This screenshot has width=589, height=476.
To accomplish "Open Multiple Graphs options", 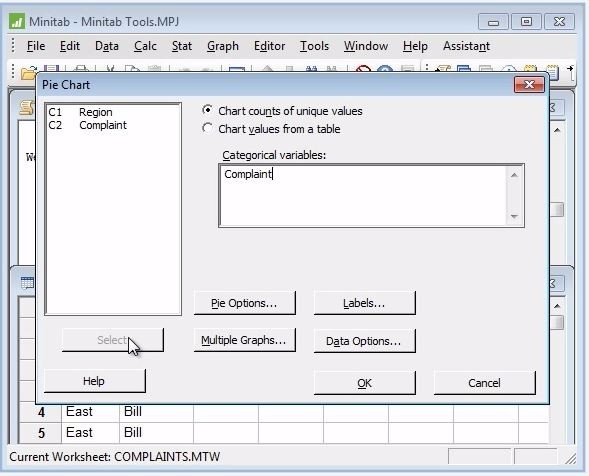I will (245, 340).
